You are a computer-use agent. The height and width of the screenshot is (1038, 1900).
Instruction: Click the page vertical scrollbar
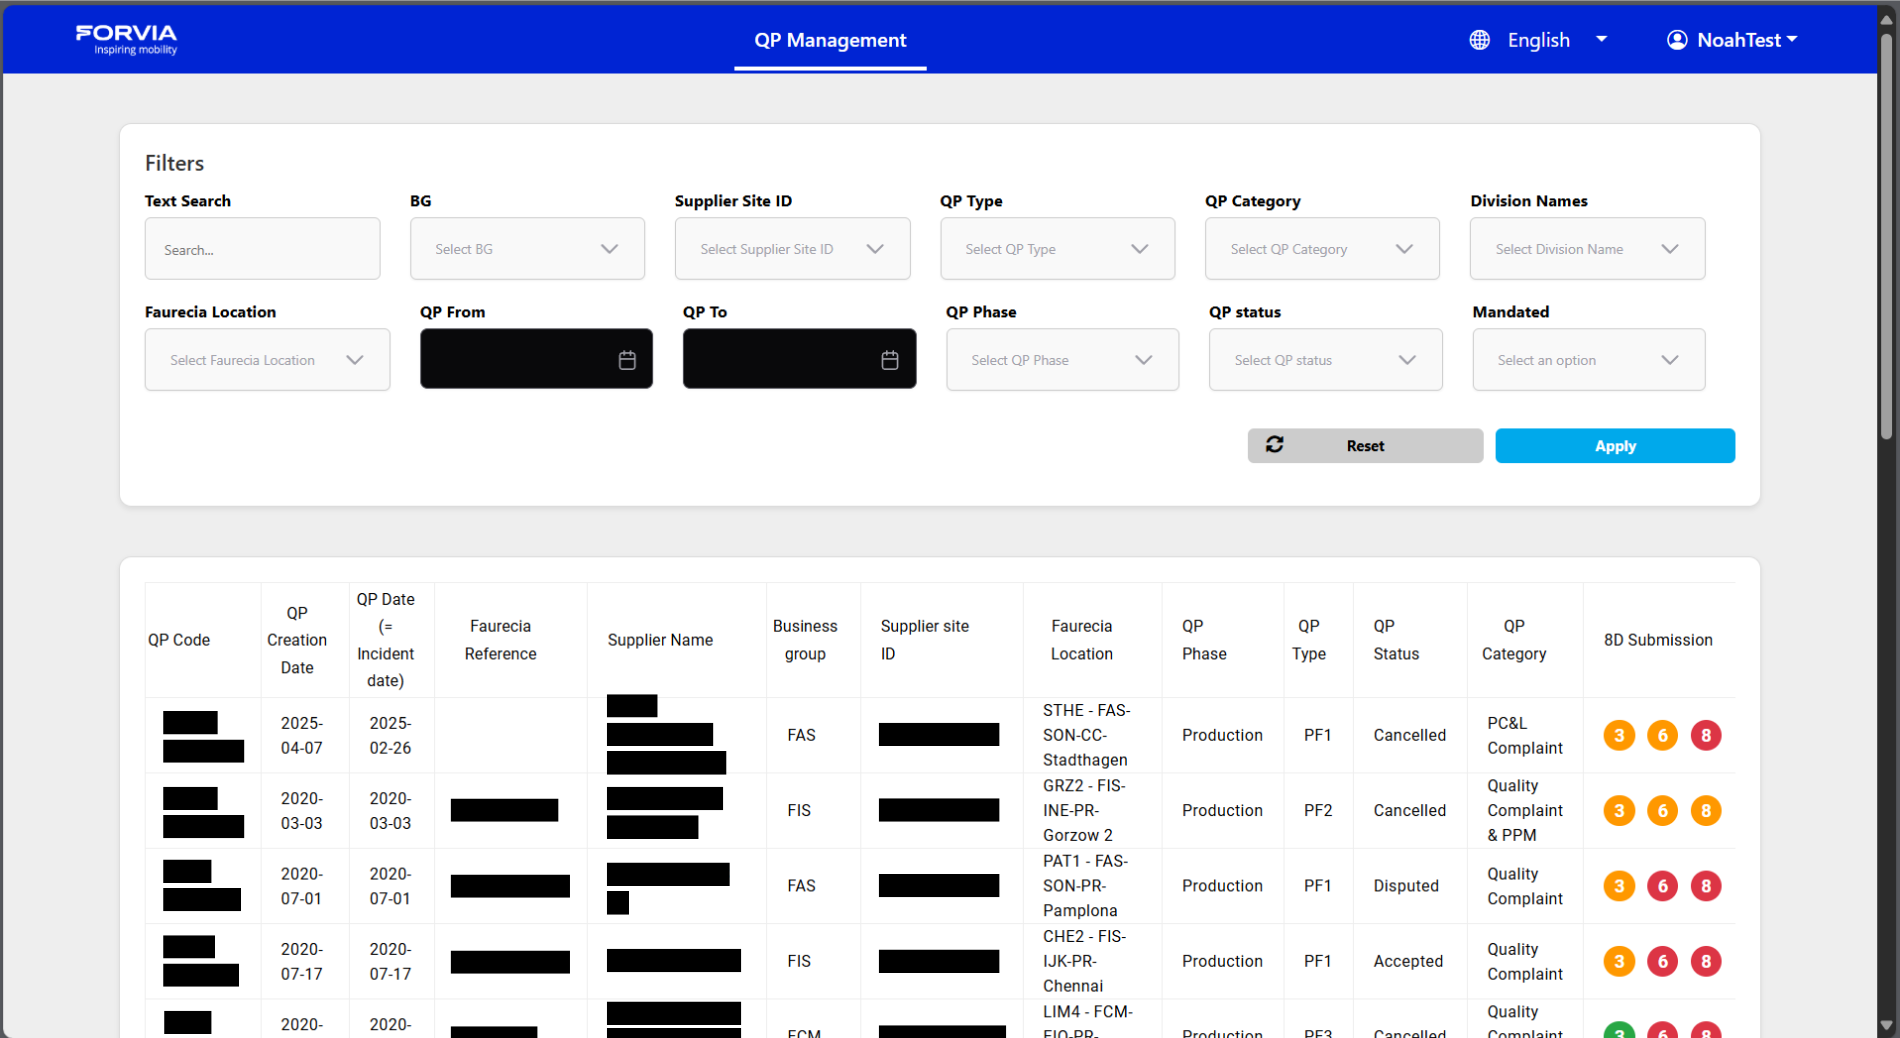click(1886, 240)
